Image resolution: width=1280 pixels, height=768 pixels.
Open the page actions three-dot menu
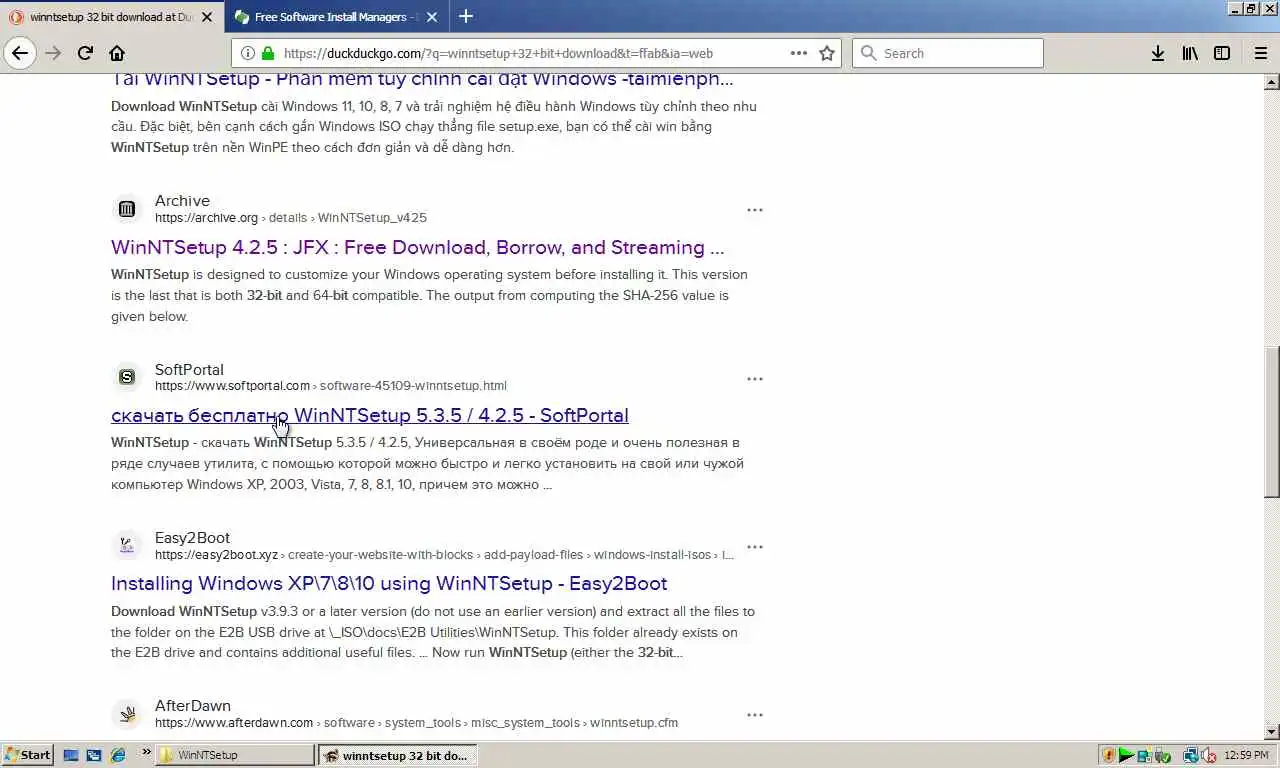click(799, 53)
